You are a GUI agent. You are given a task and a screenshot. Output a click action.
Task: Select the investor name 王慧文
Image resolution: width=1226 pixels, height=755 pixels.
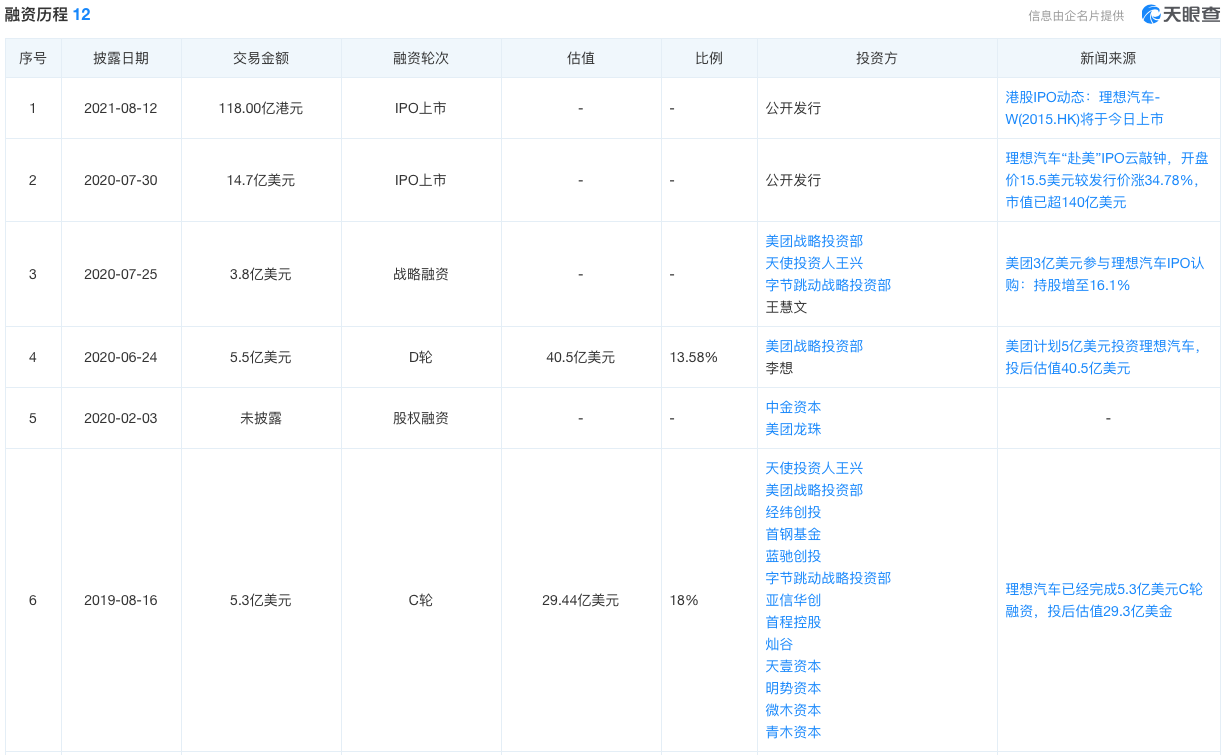[786, 307]
